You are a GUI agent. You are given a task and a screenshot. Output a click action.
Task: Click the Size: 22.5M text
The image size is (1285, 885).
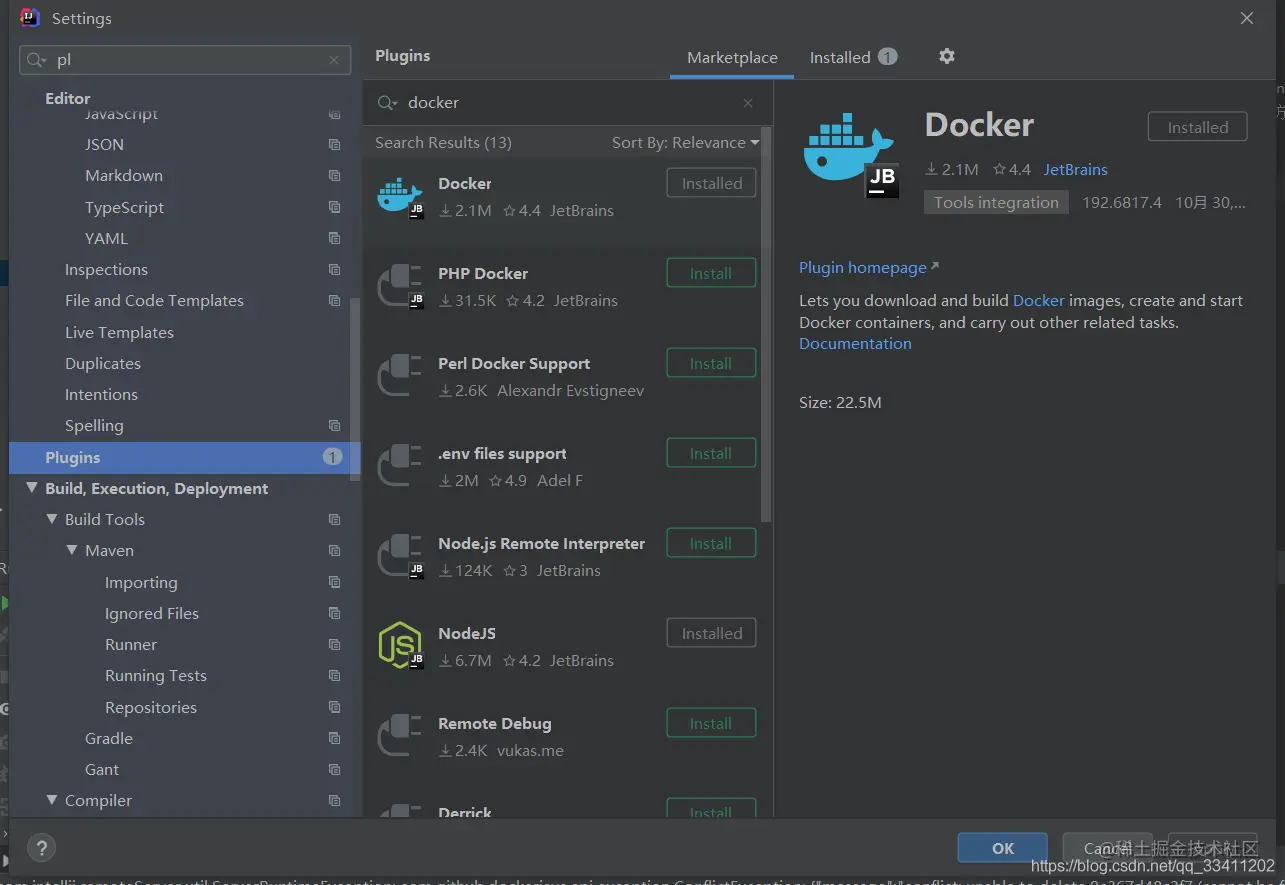tap(840, 403)
